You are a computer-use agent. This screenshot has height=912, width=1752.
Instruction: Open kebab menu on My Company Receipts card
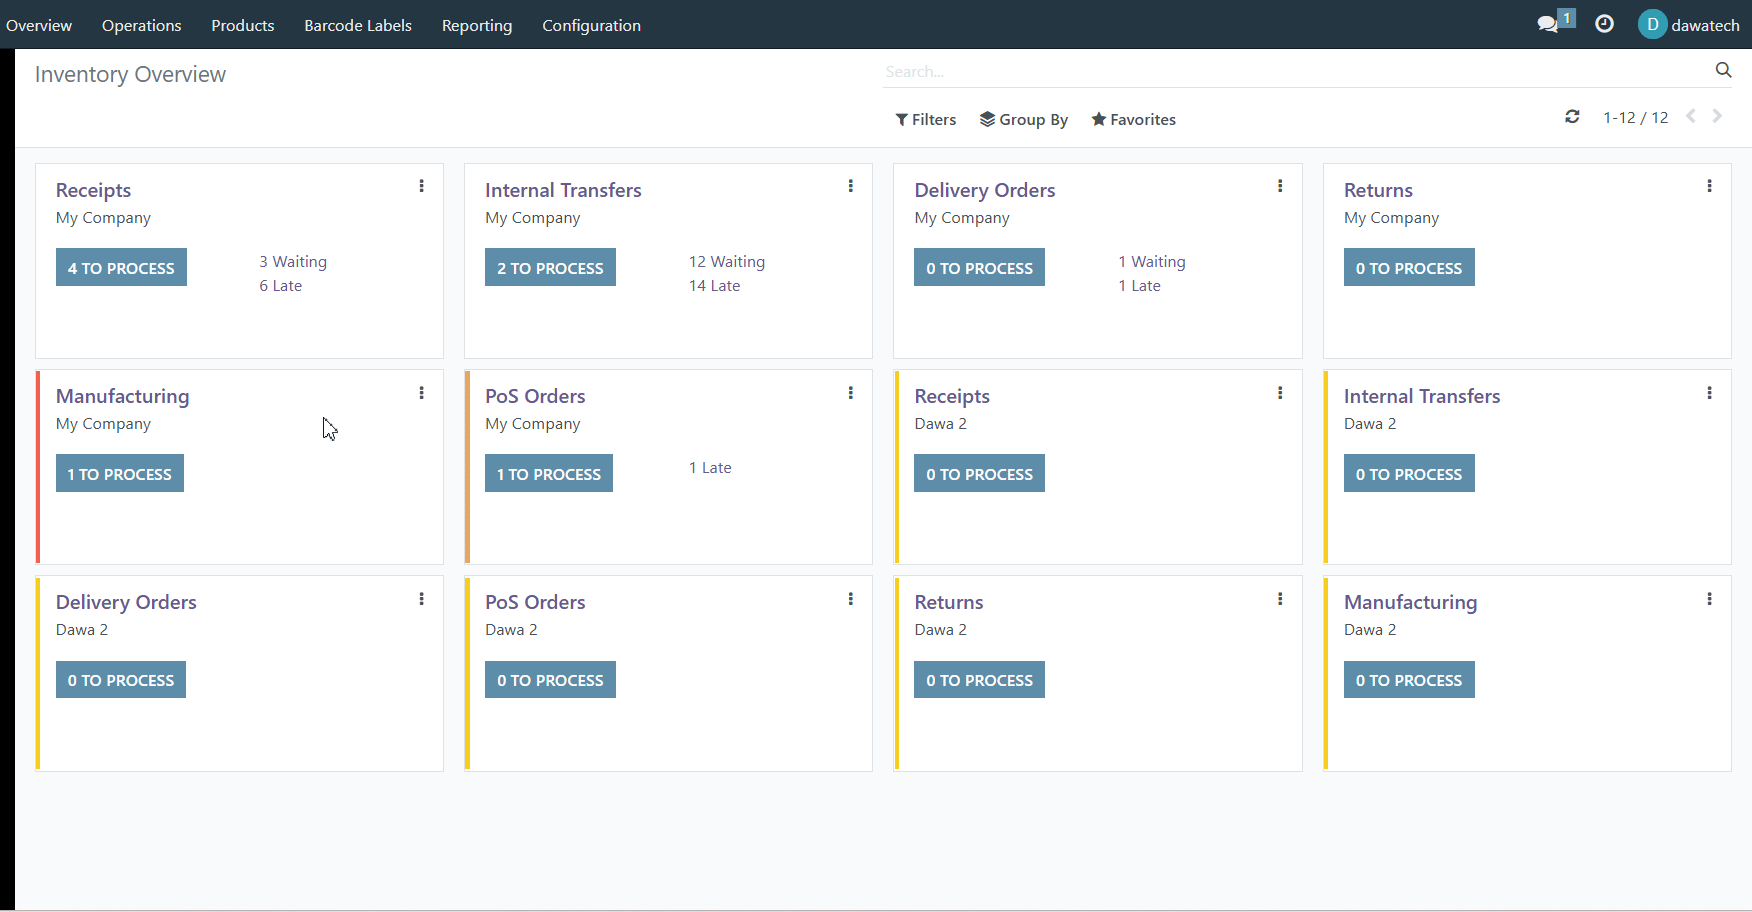coord(422,186)
